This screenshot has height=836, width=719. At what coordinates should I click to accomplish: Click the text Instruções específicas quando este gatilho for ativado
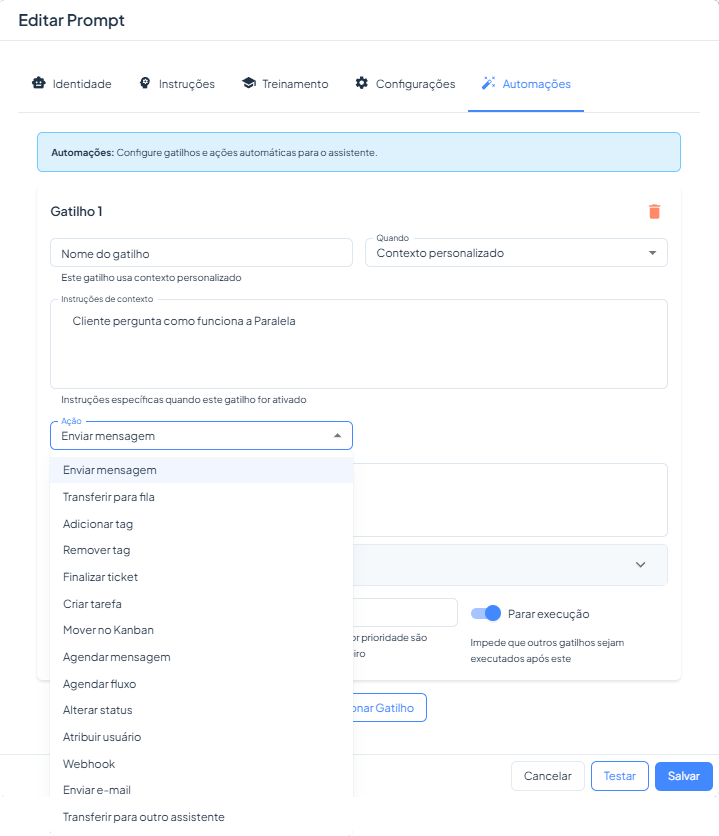coord(183,400)
